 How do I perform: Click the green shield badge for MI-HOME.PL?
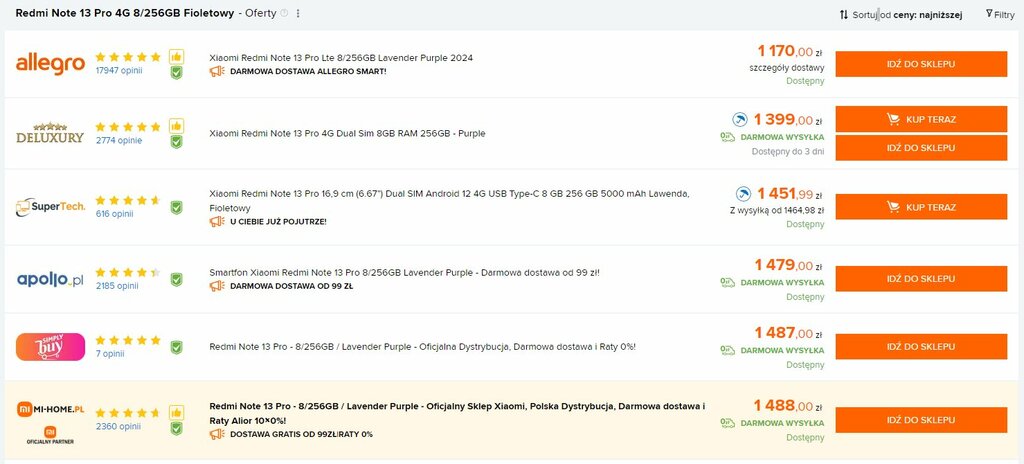[176, 428]
